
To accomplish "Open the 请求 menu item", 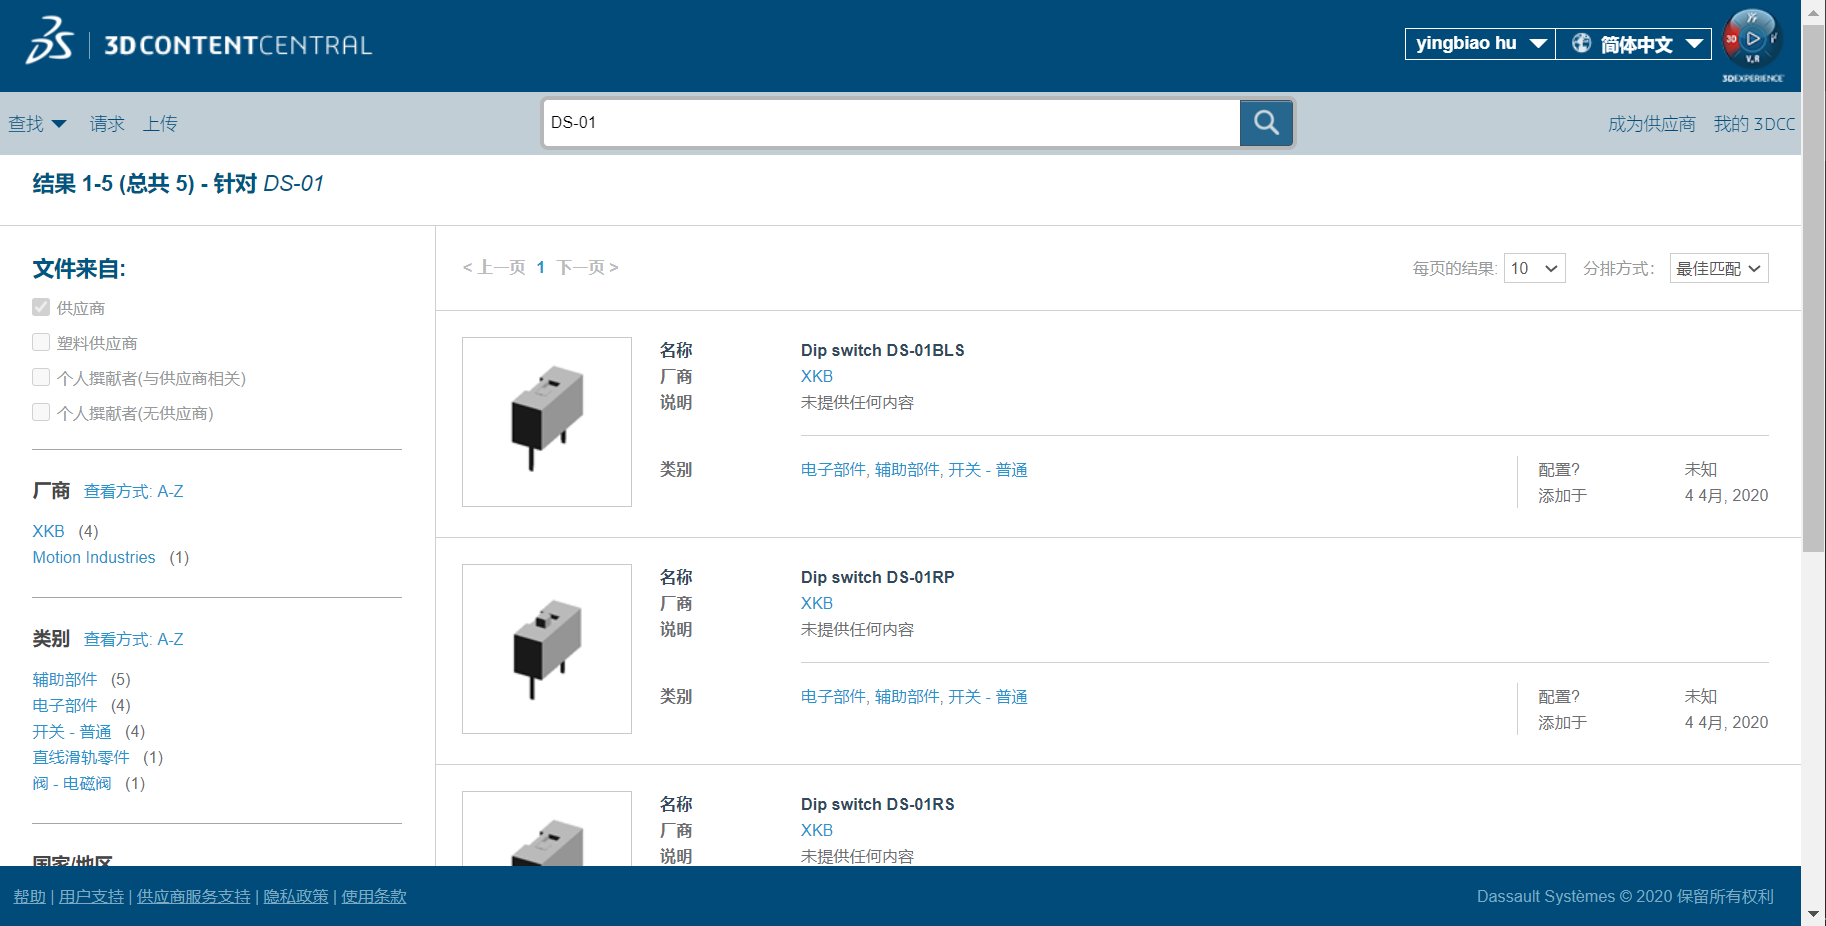I will point(107,124).
